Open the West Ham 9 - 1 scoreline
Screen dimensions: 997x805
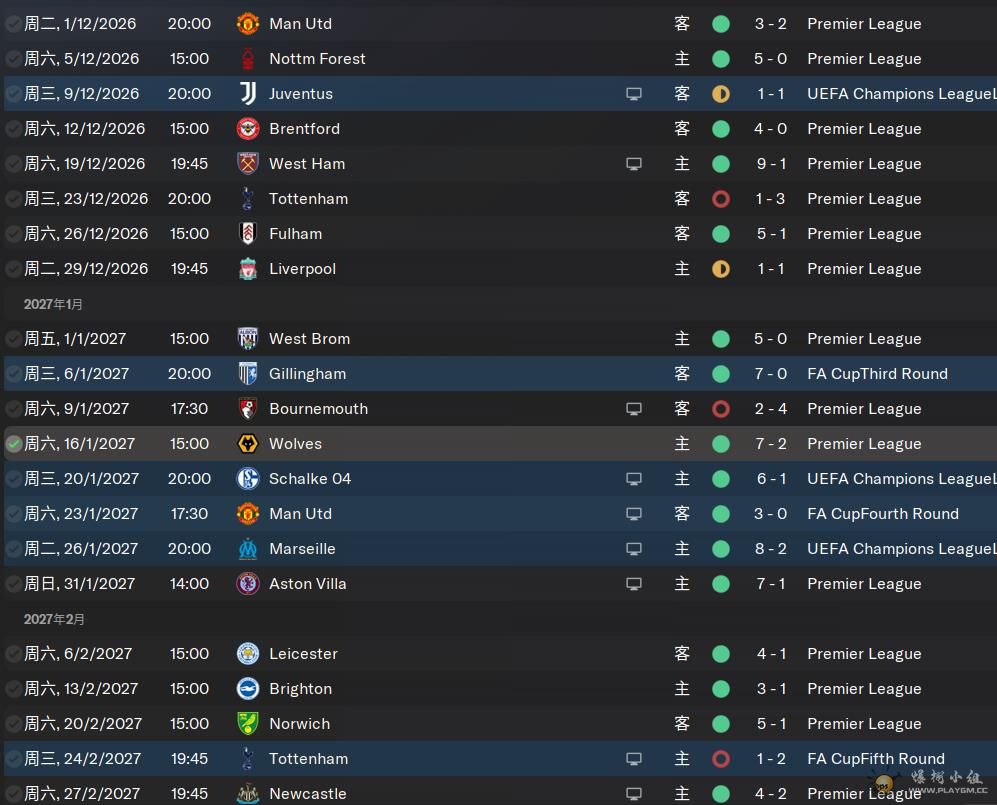click(770, 164)
